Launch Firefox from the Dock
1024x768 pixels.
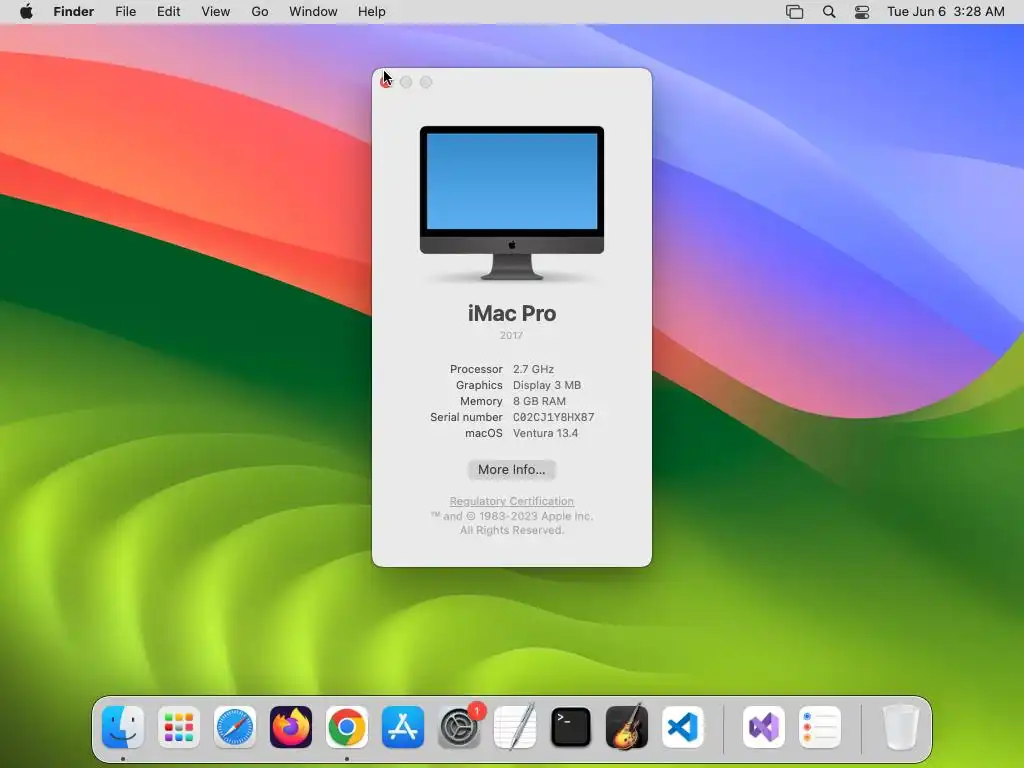(x=291, y=727)
